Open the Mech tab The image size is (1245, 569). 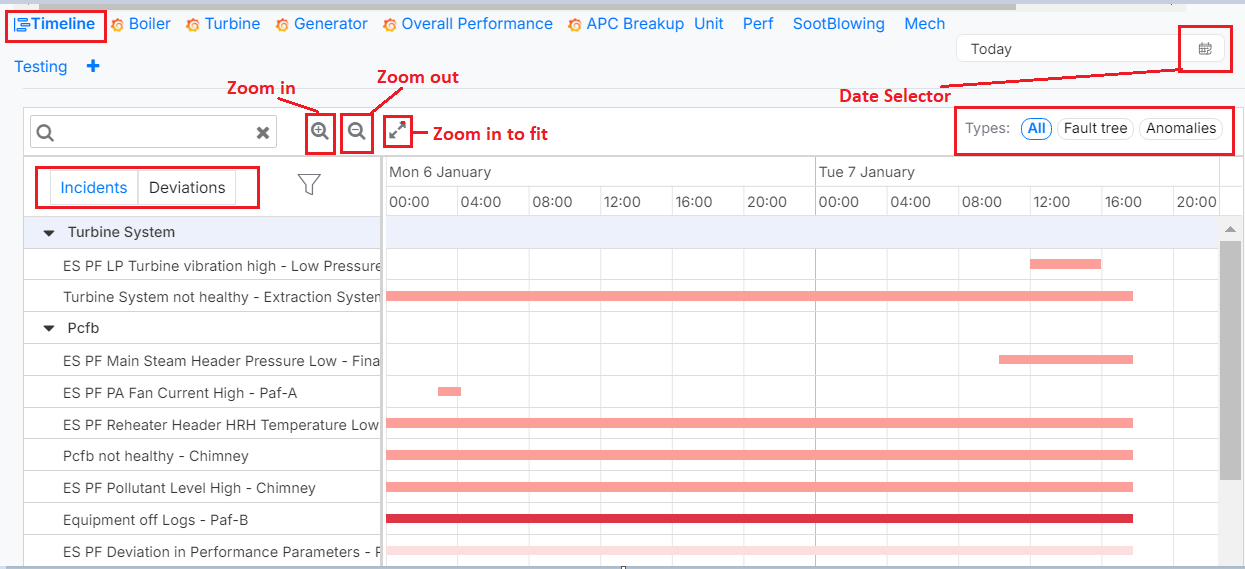(x=925, y=23)
